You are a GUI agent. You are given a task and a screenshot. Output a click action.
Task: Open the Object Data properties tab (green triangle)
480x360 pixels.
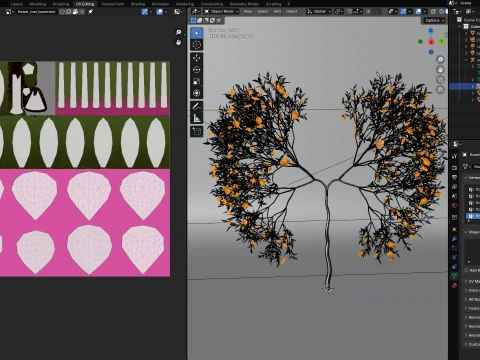point(454,275)
